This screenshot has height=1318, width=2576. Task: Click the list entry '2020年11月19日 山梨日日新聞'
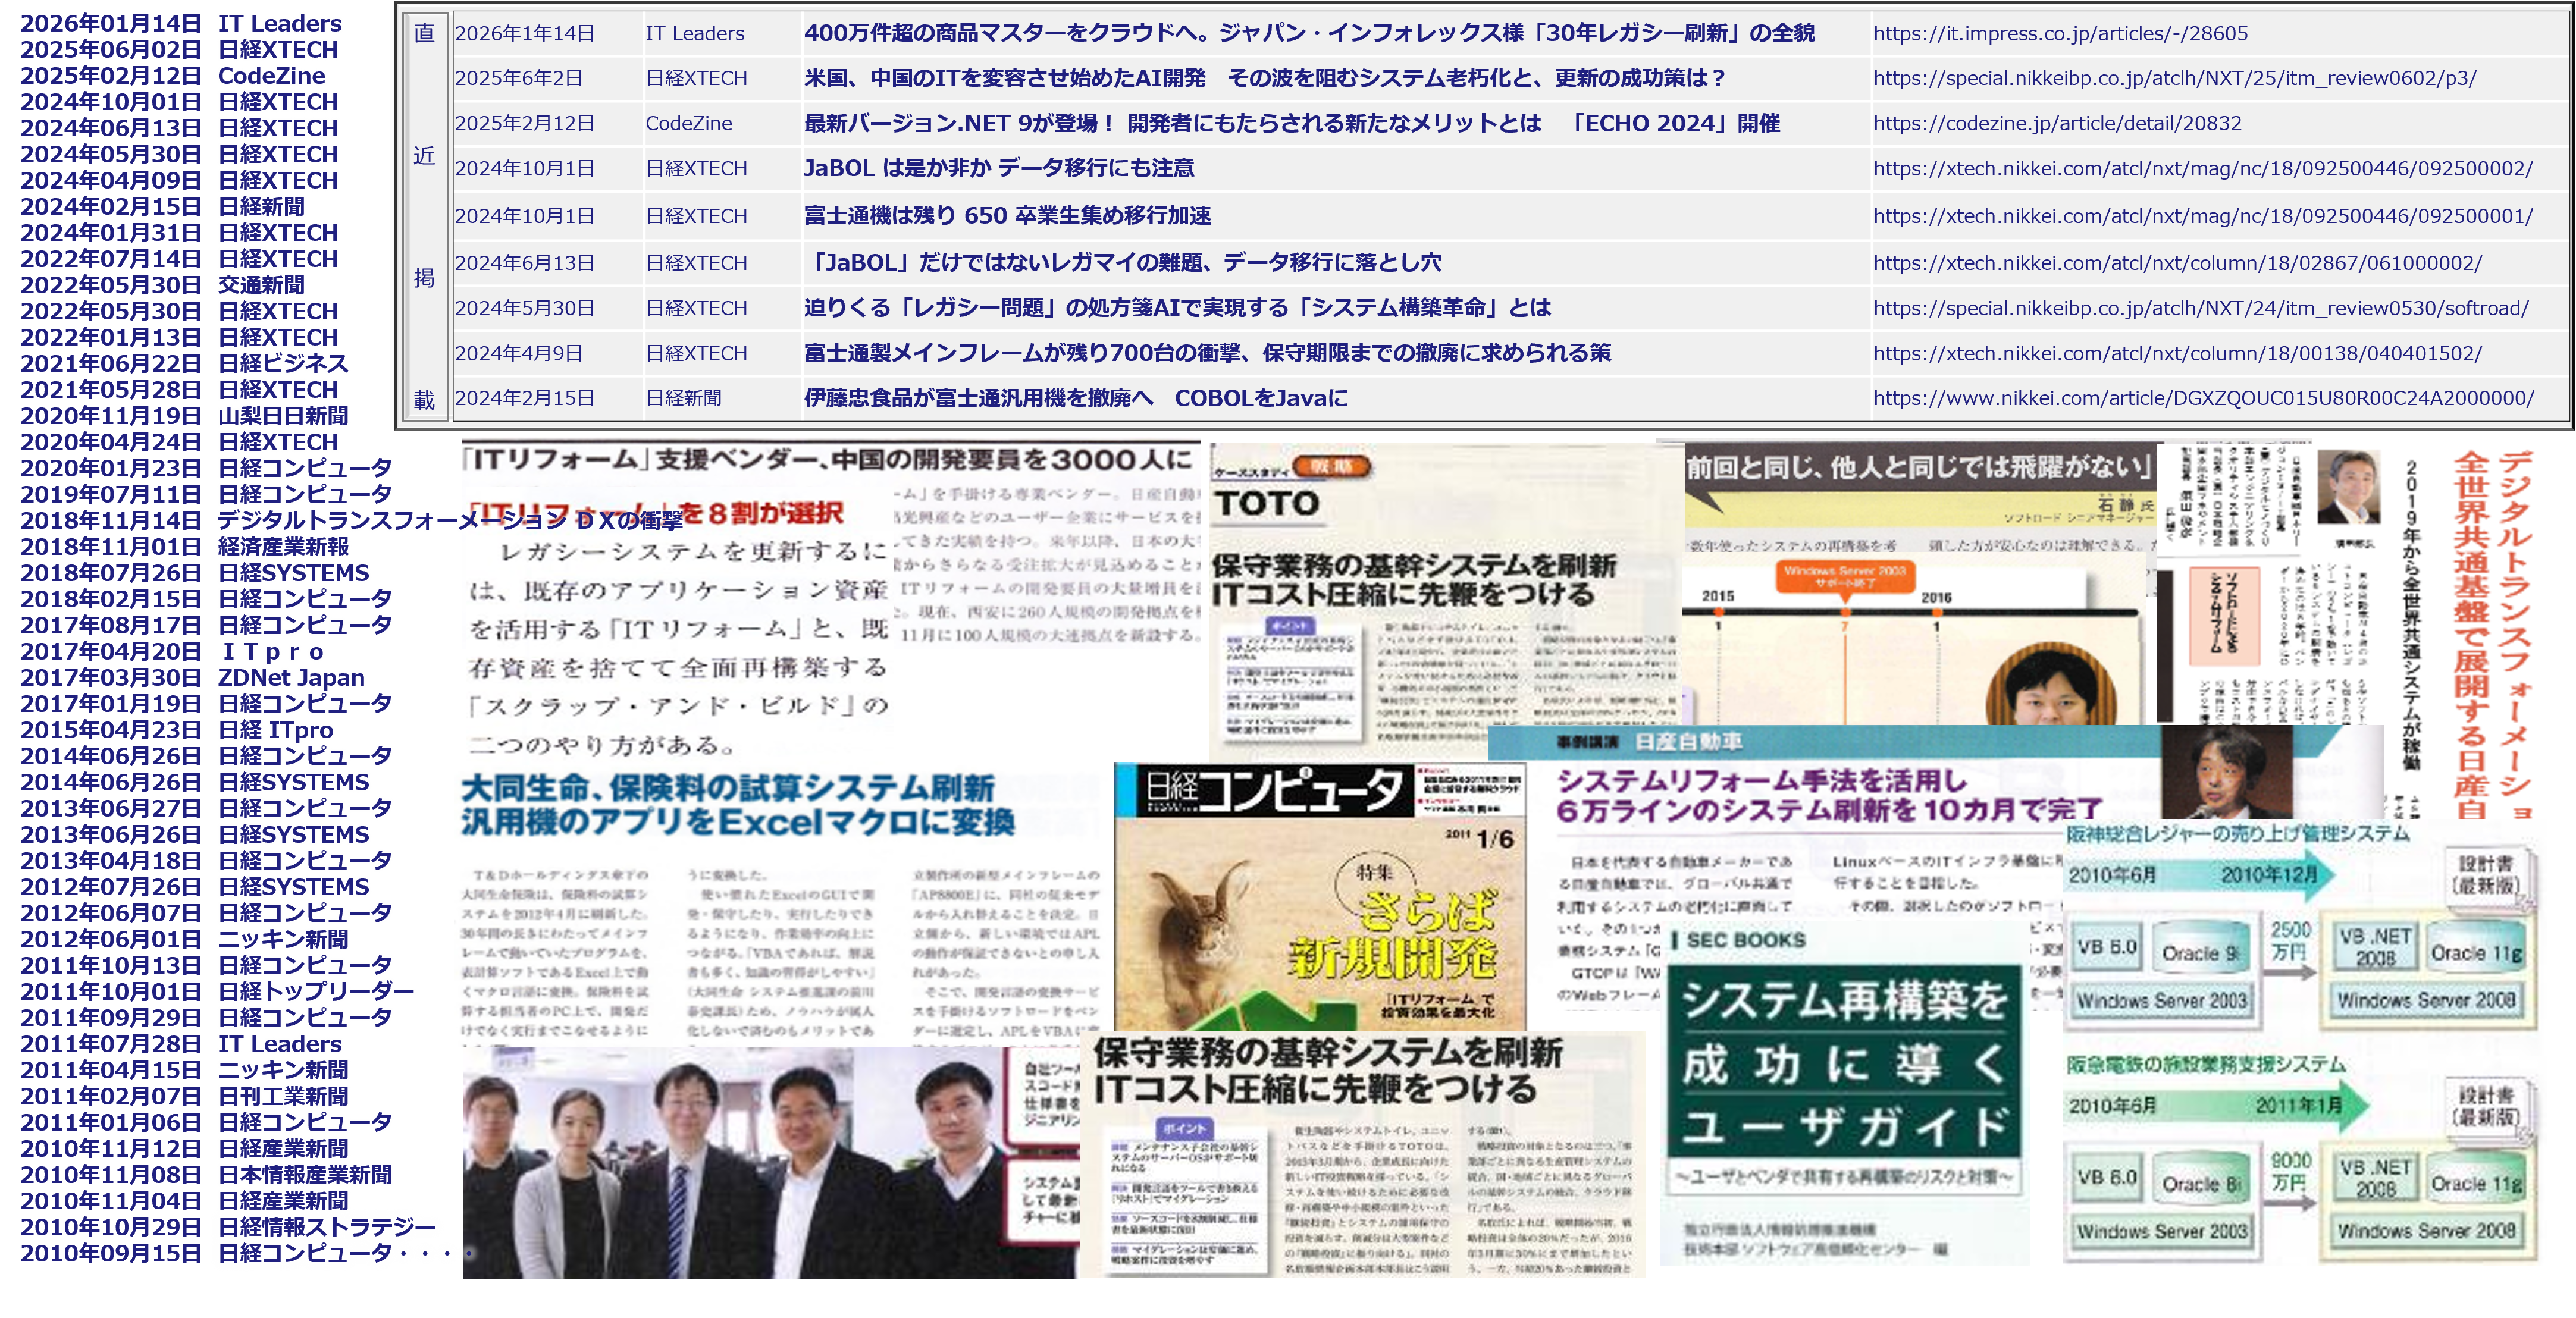184,415
